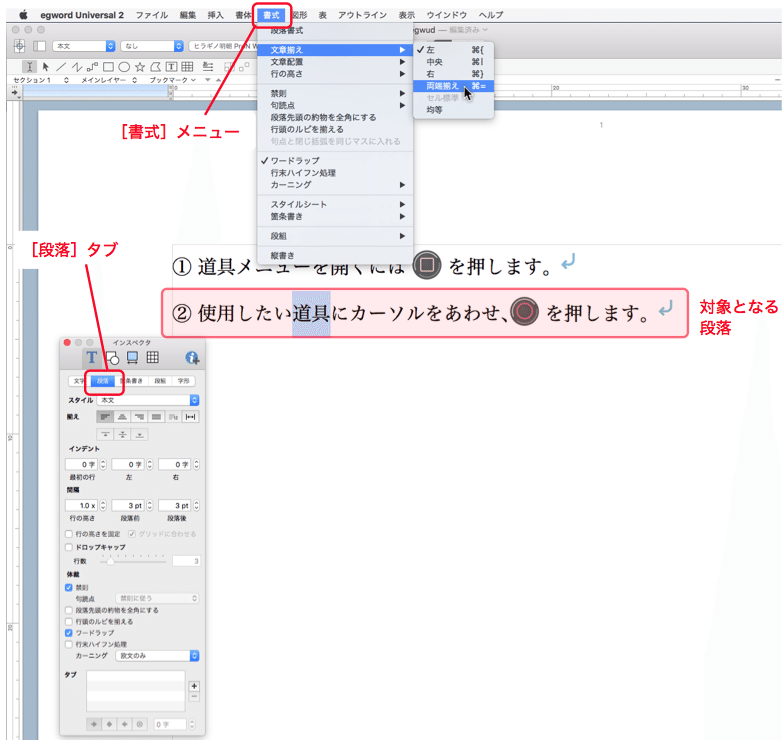Open the layout inspector pane icon
The height and width of the screenshot is (740, 783).
[x=132, y=358]
